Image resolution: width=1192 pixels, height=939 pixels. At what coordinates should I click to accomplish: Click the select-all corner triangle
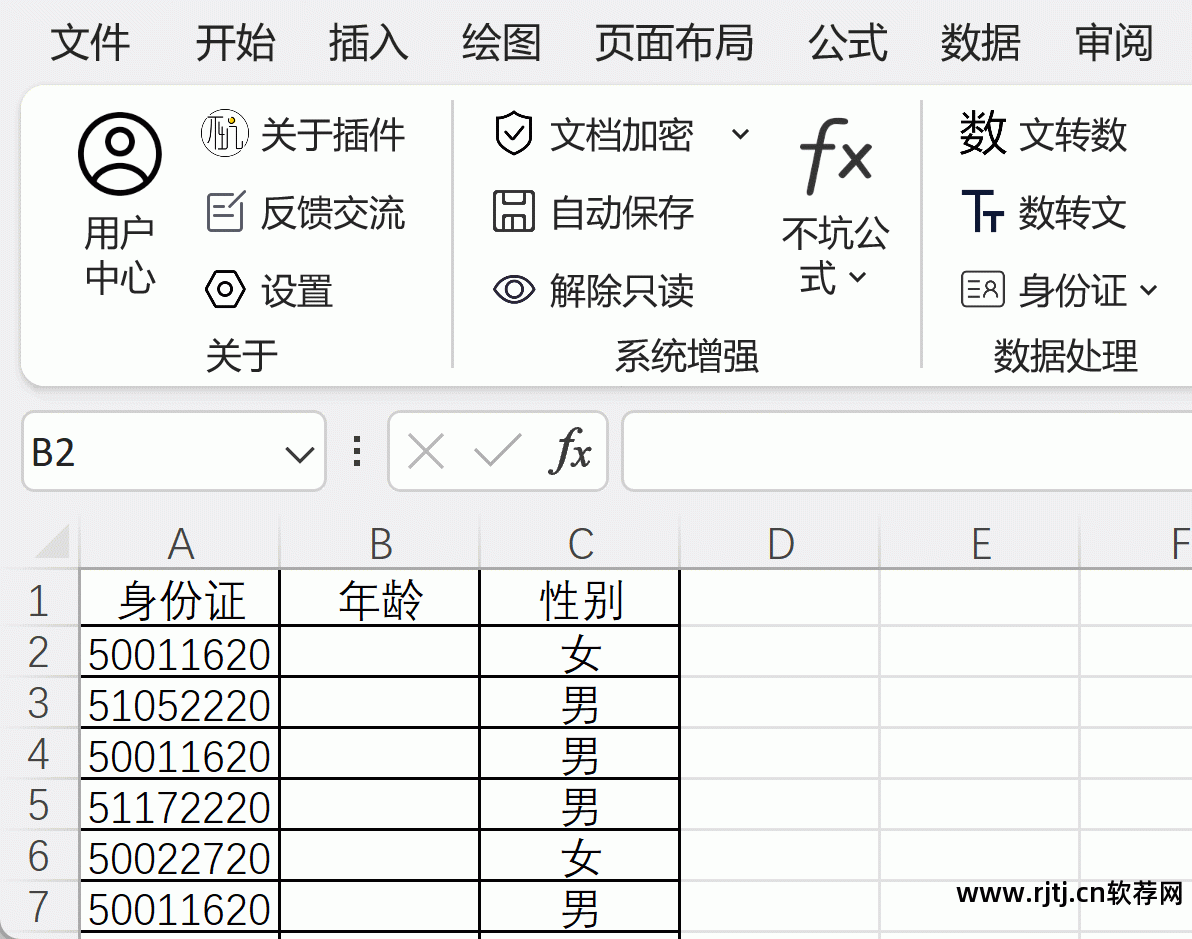(52, 541)
